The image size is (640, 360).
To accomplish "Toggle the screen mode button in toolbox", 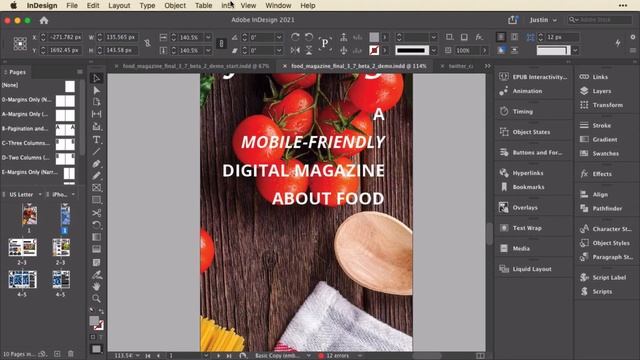I will click(x=96, y=349).
